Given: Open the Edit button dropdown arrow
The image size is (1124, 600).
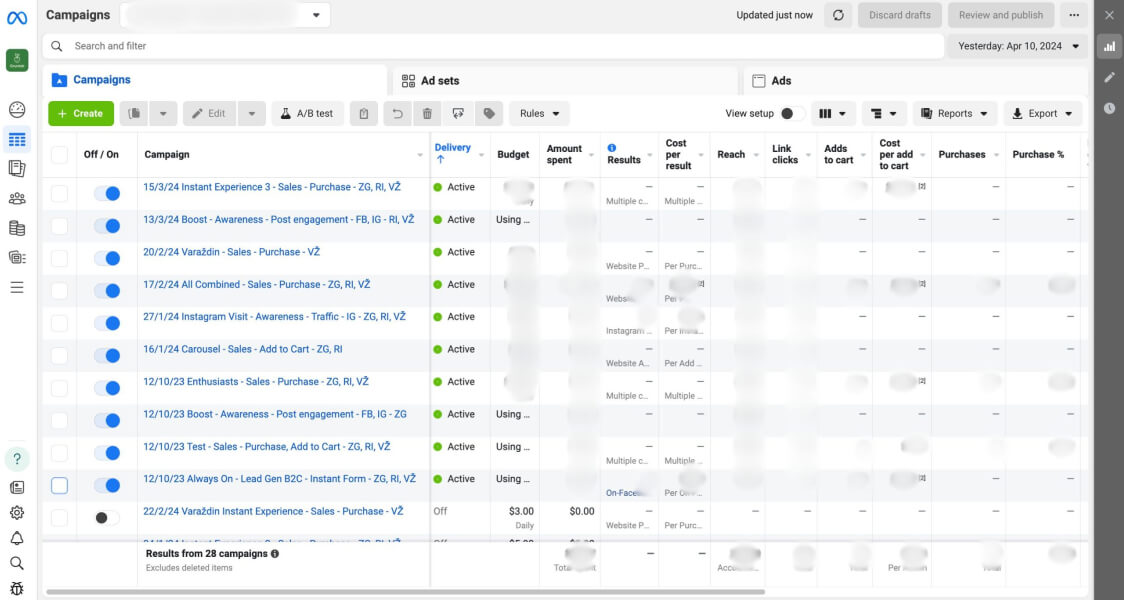Looking at the screenshot, I should click(x=252, y=113).
